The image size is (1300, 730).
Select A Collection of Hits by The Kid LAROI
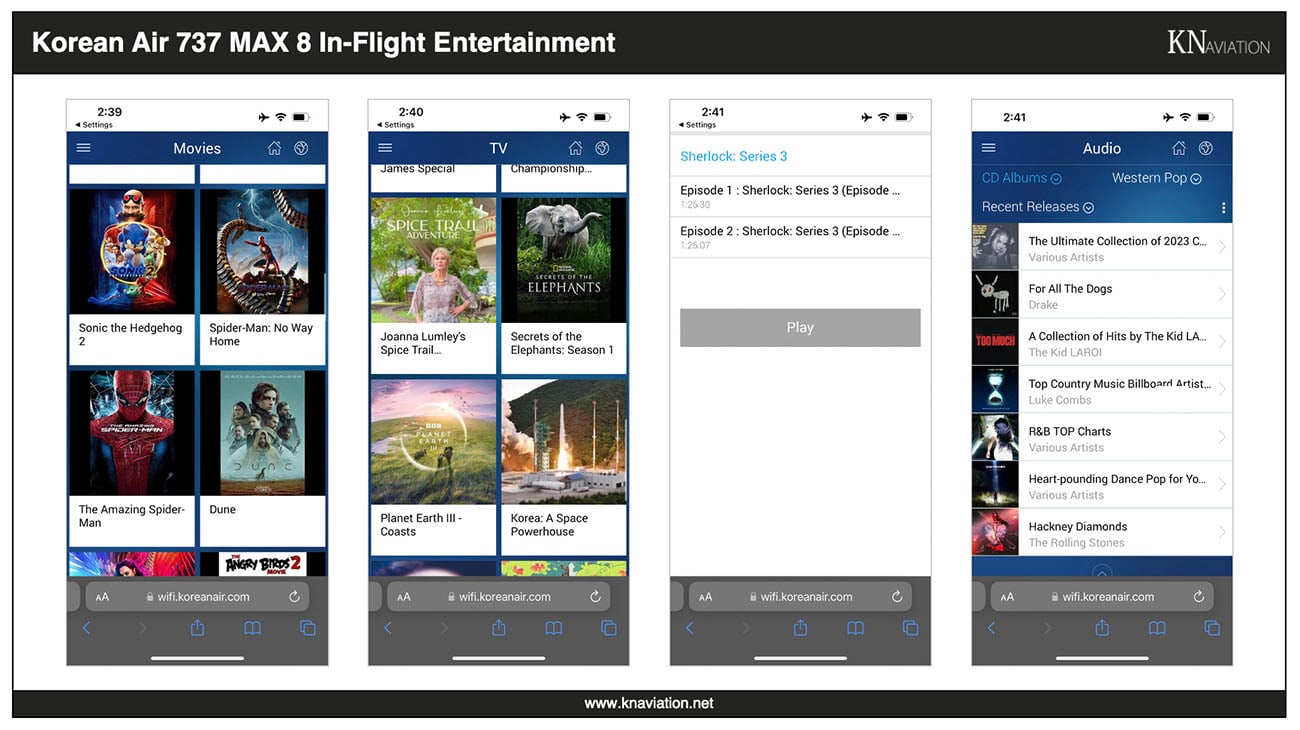(1102, 343)
